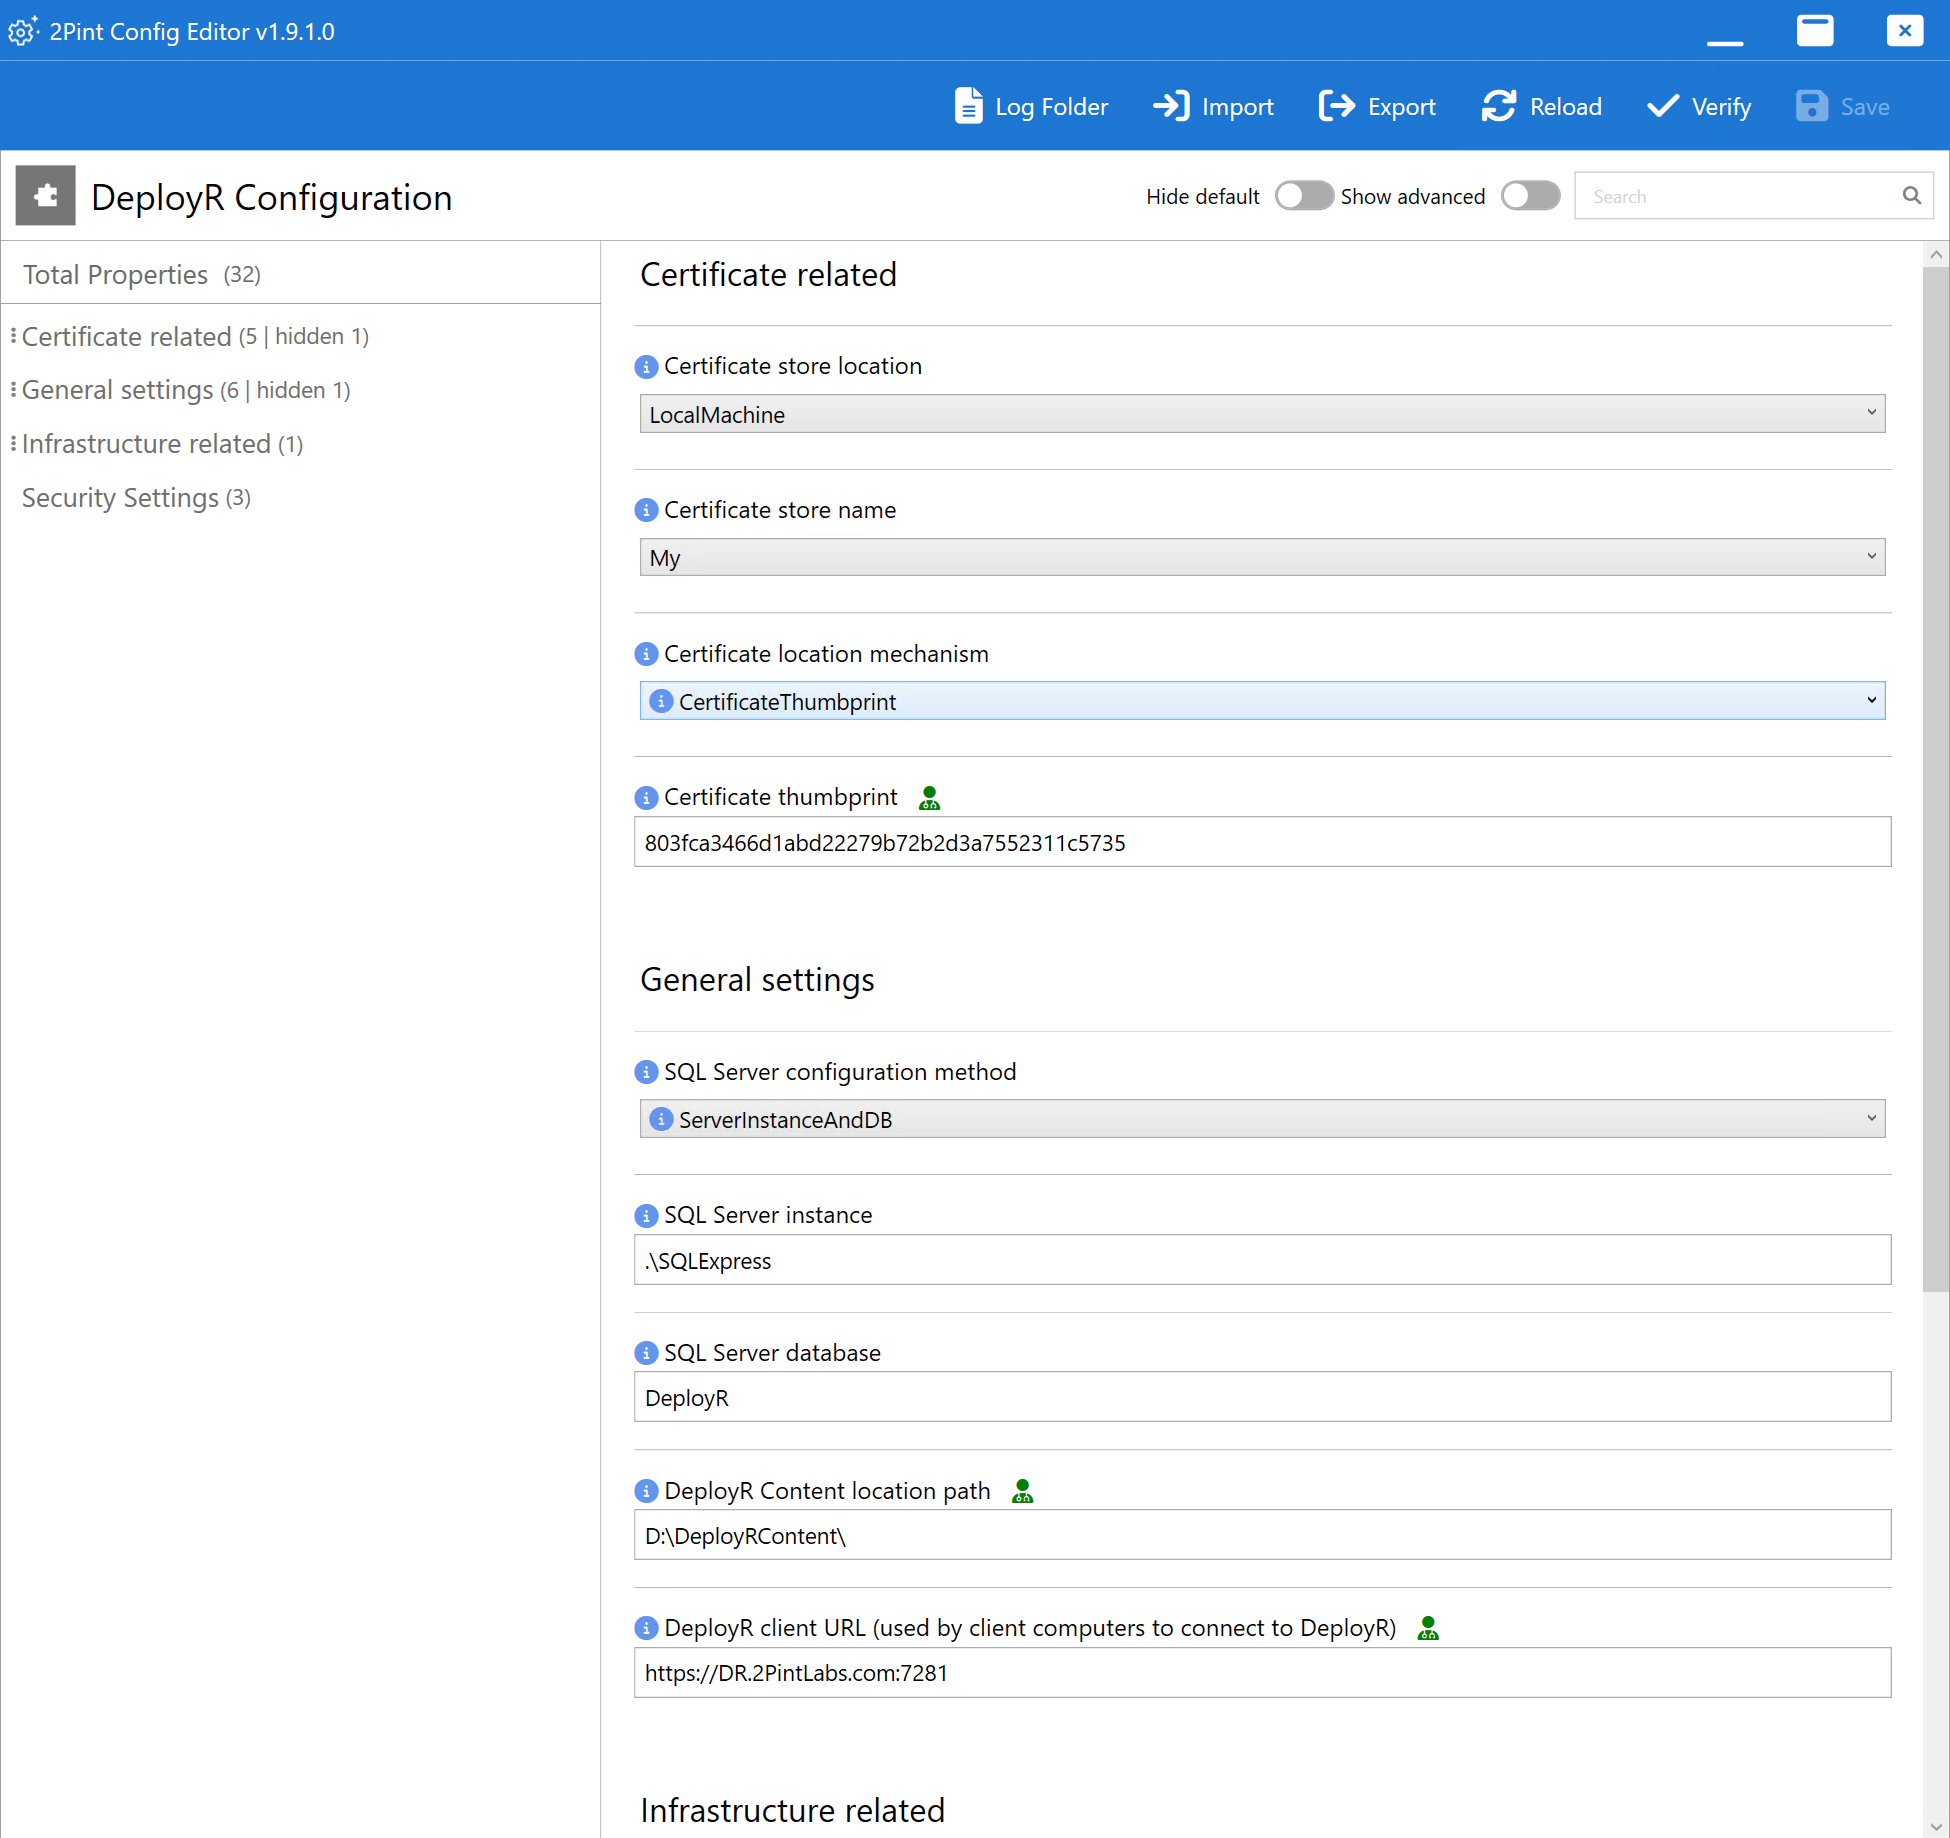Open SQL Server configuration method dropdown

point(1262,1120)
